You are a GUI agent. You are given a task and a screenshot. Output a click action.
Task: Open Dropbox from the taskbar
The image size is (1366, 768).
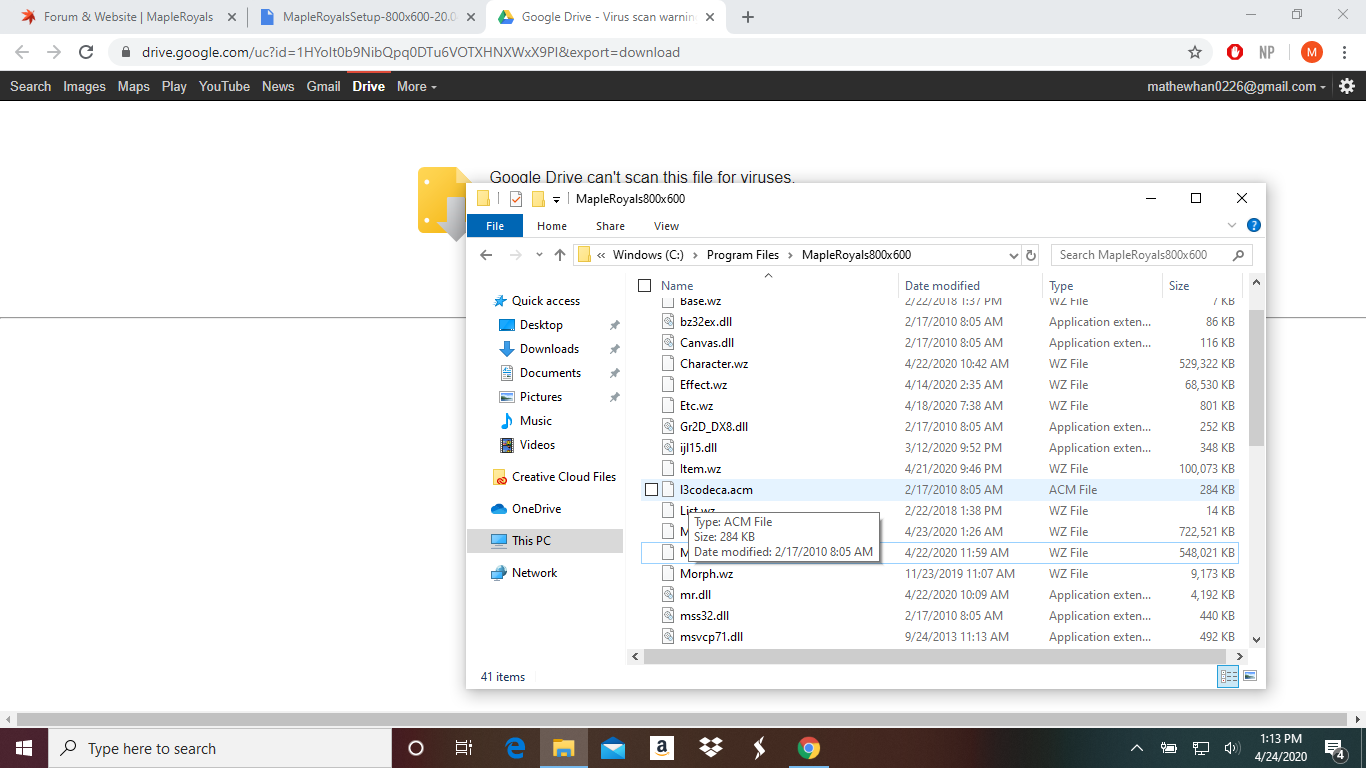711,748
